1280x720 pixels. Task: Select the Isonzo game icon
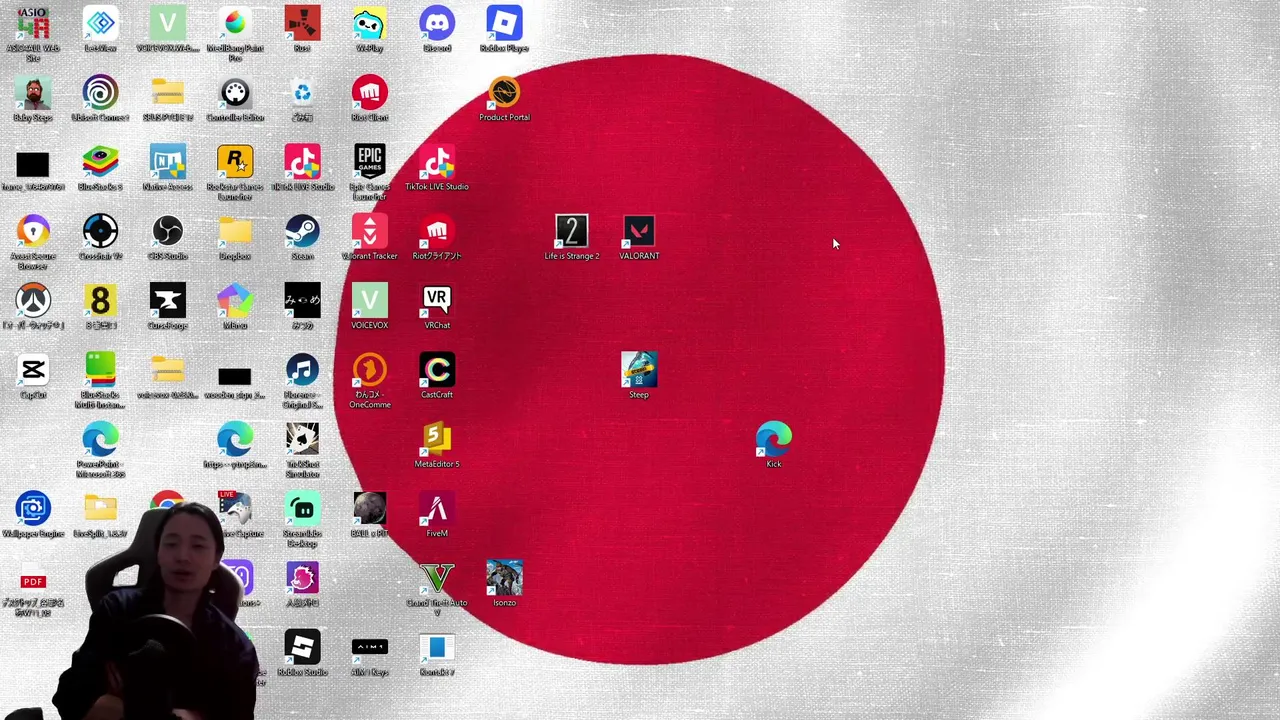pos(504,579)
